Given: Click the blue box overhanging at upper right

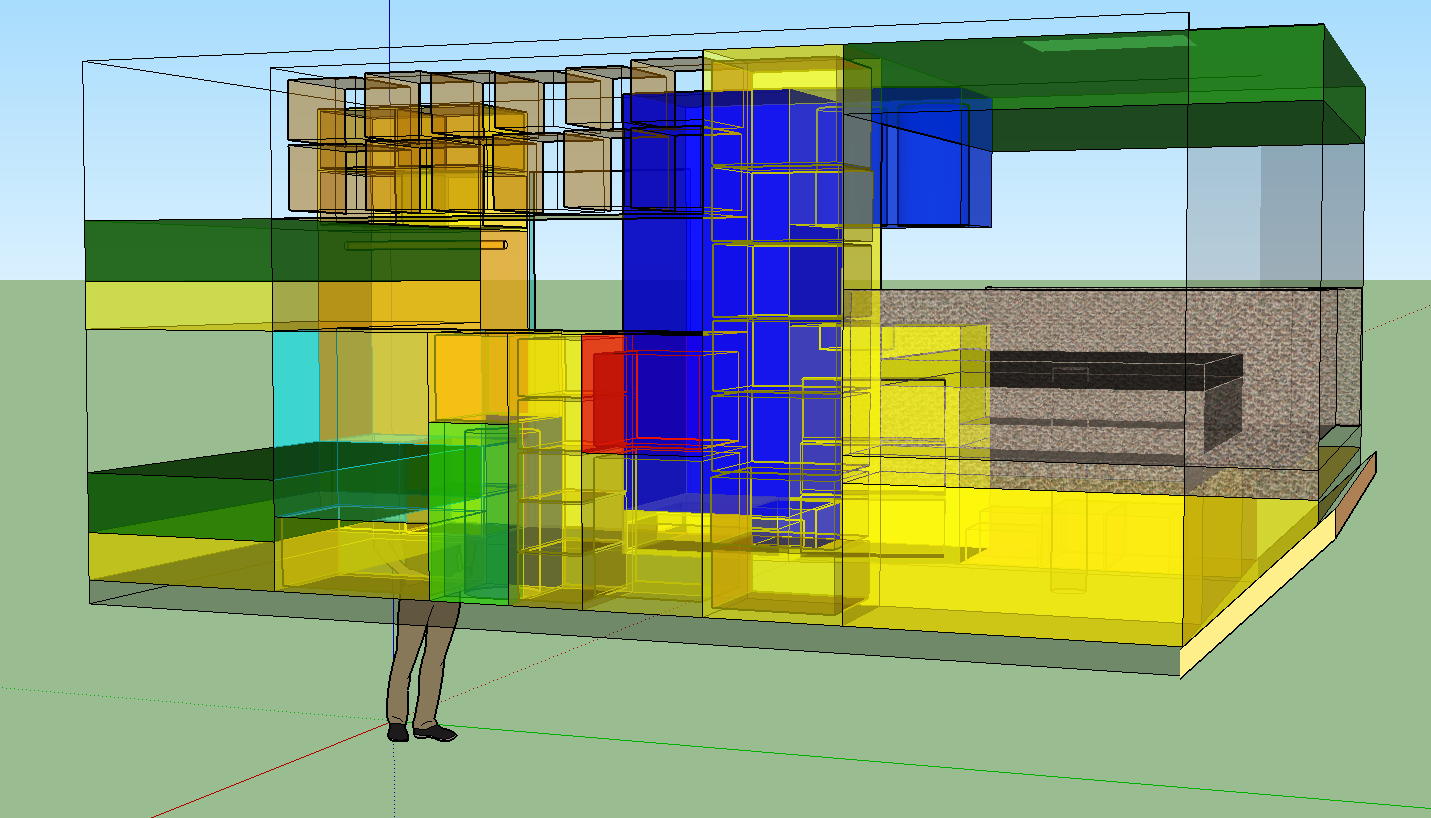Looking at the screenshot, I should [x=930, y=160].
